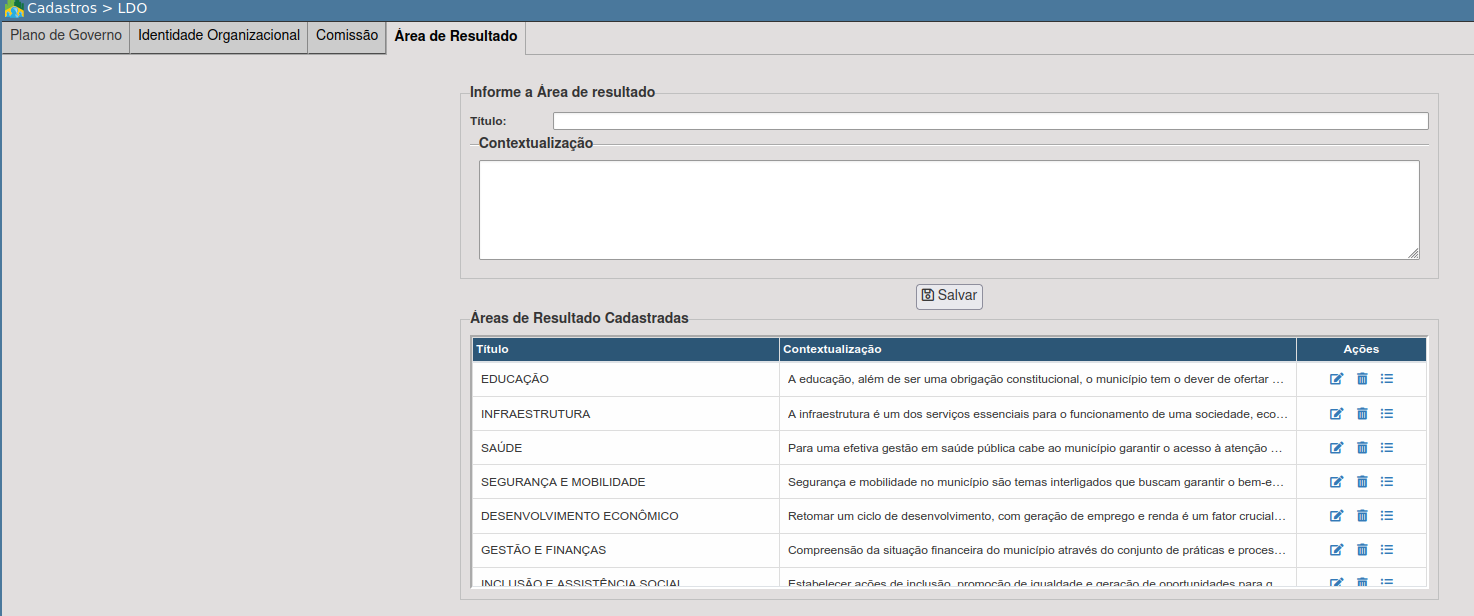Viewport: 1474px width, 616px height.
Task: Edit the SEGURANÇA E MOBILIDADE entry
Action: pos(1336,481)
